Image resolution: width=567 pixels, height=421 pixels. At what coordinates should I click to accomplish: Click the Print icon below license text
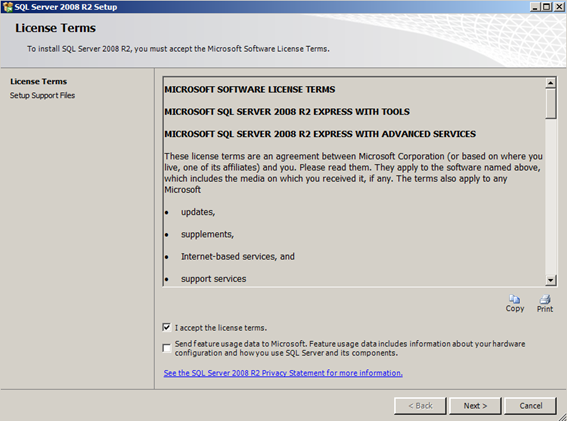(x=545, y=304)
